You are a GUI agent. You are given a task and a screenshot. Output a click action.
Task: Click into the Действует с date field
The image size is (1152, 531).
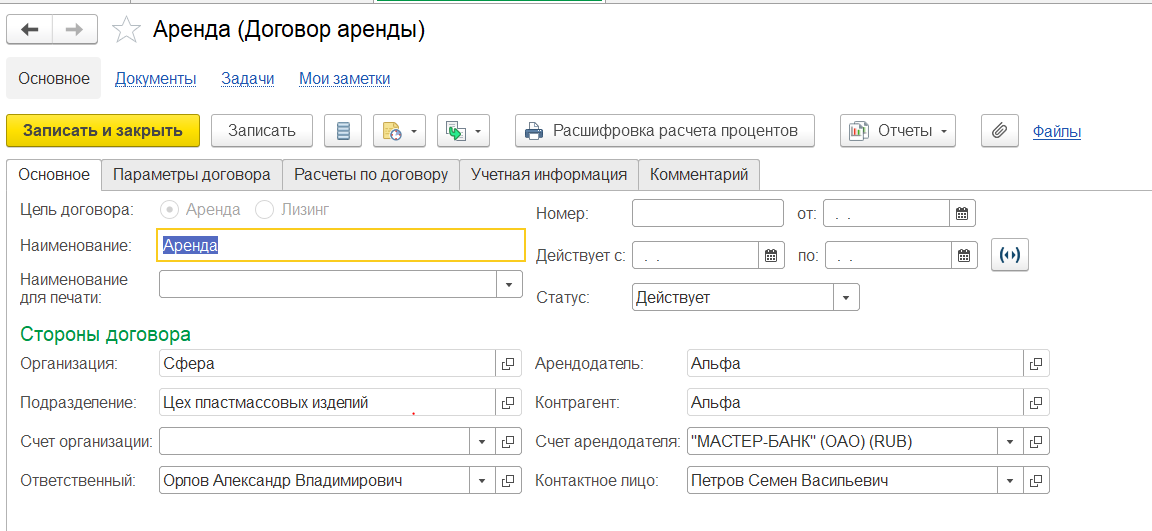pos(695,256)
